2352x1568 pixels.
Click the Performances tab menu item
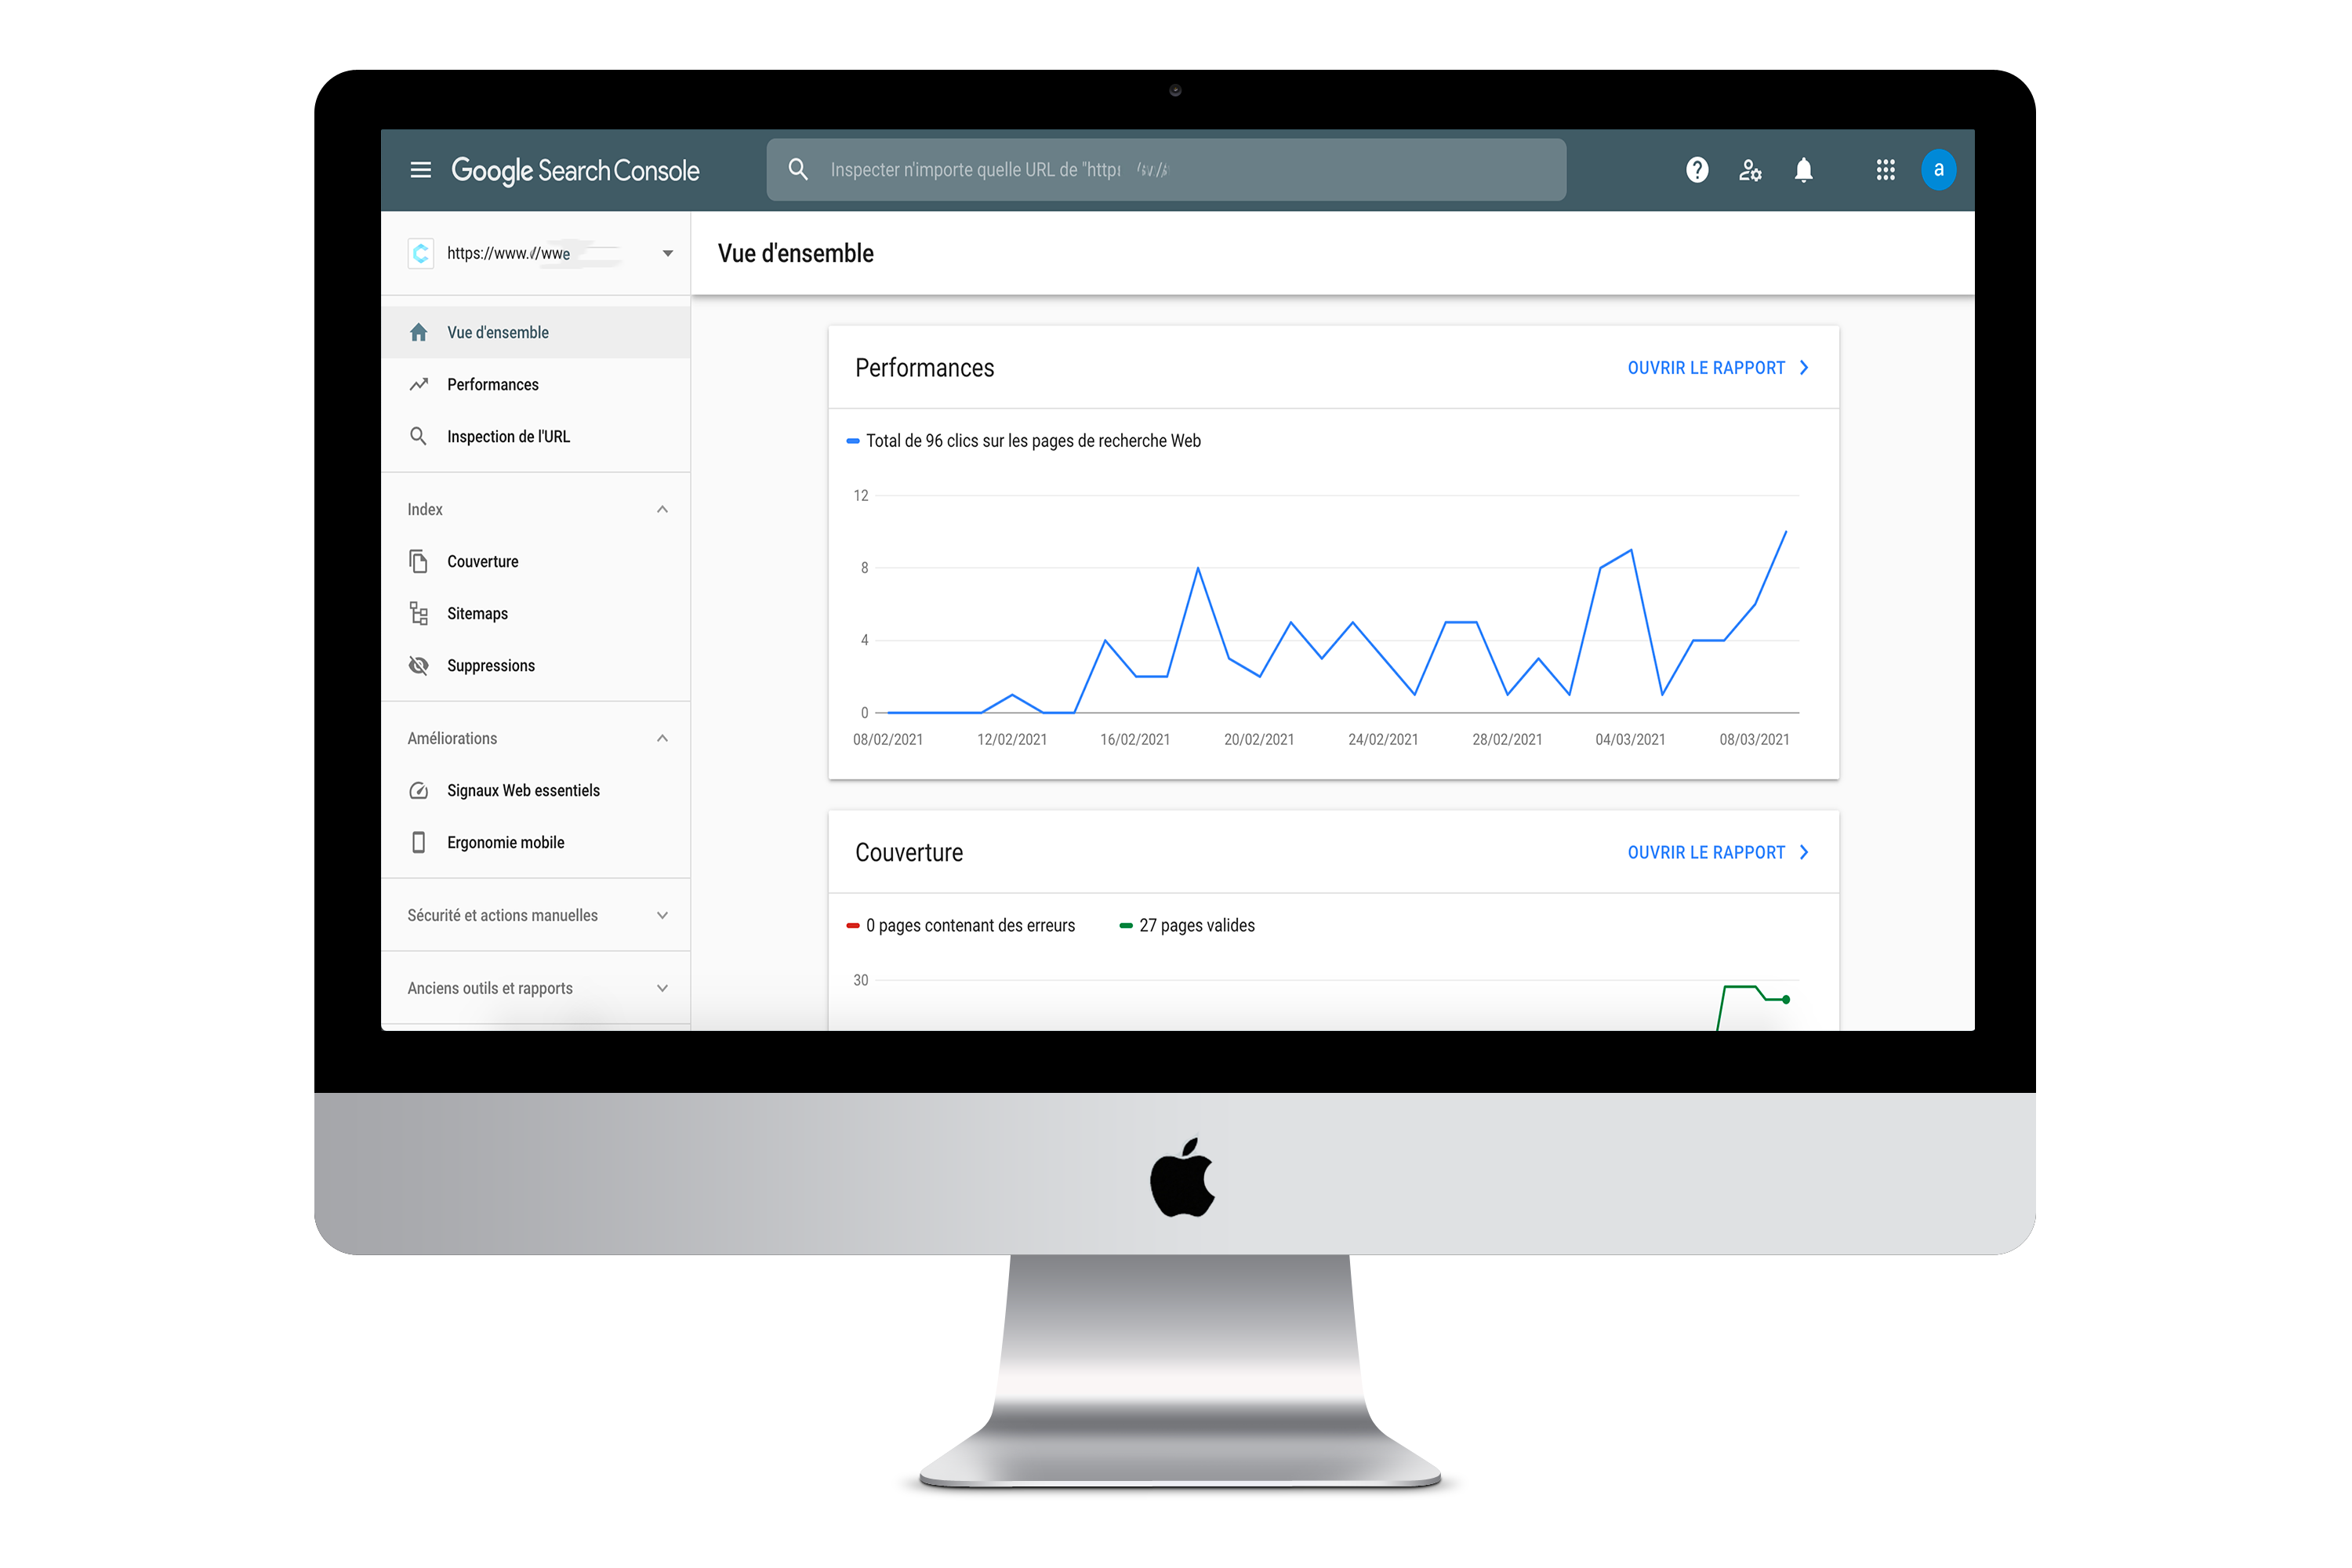tap(492, 383)
